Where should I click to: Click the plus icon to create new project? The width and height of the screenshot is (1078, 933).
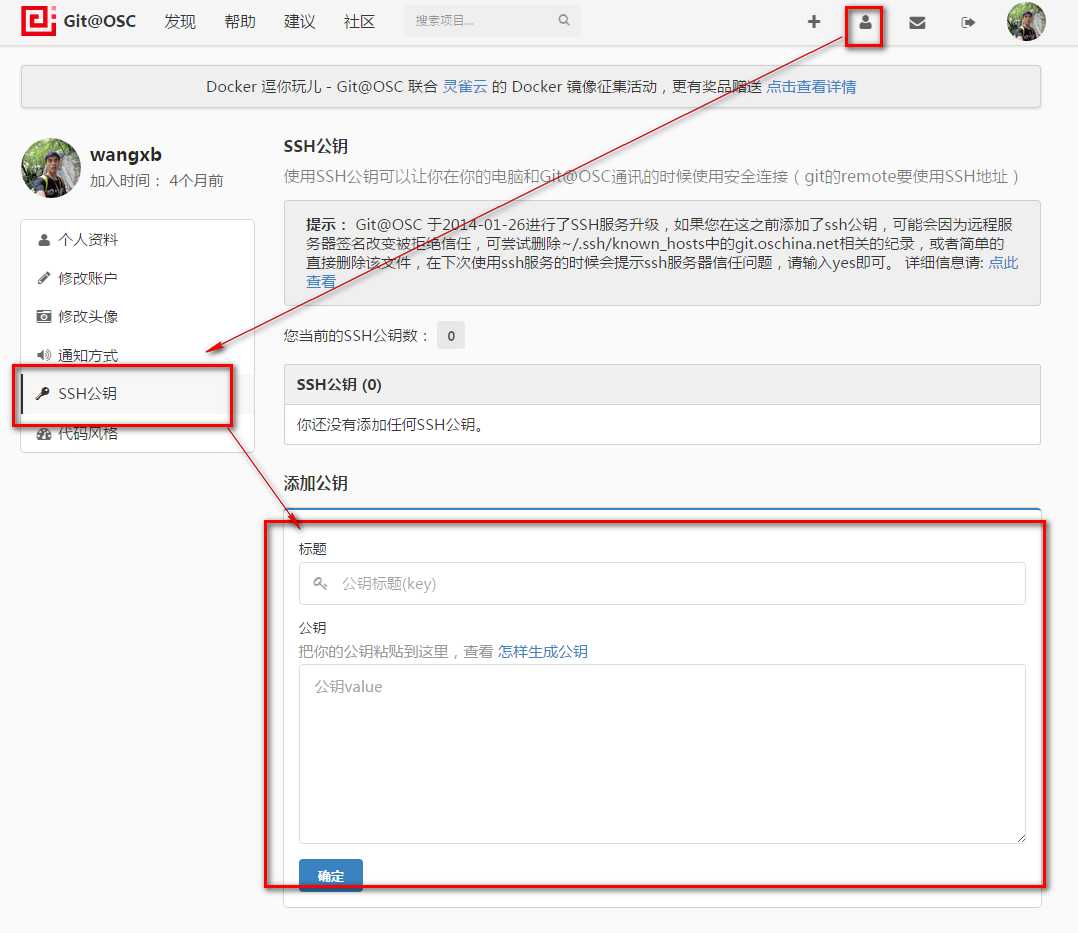pos(814,22)
